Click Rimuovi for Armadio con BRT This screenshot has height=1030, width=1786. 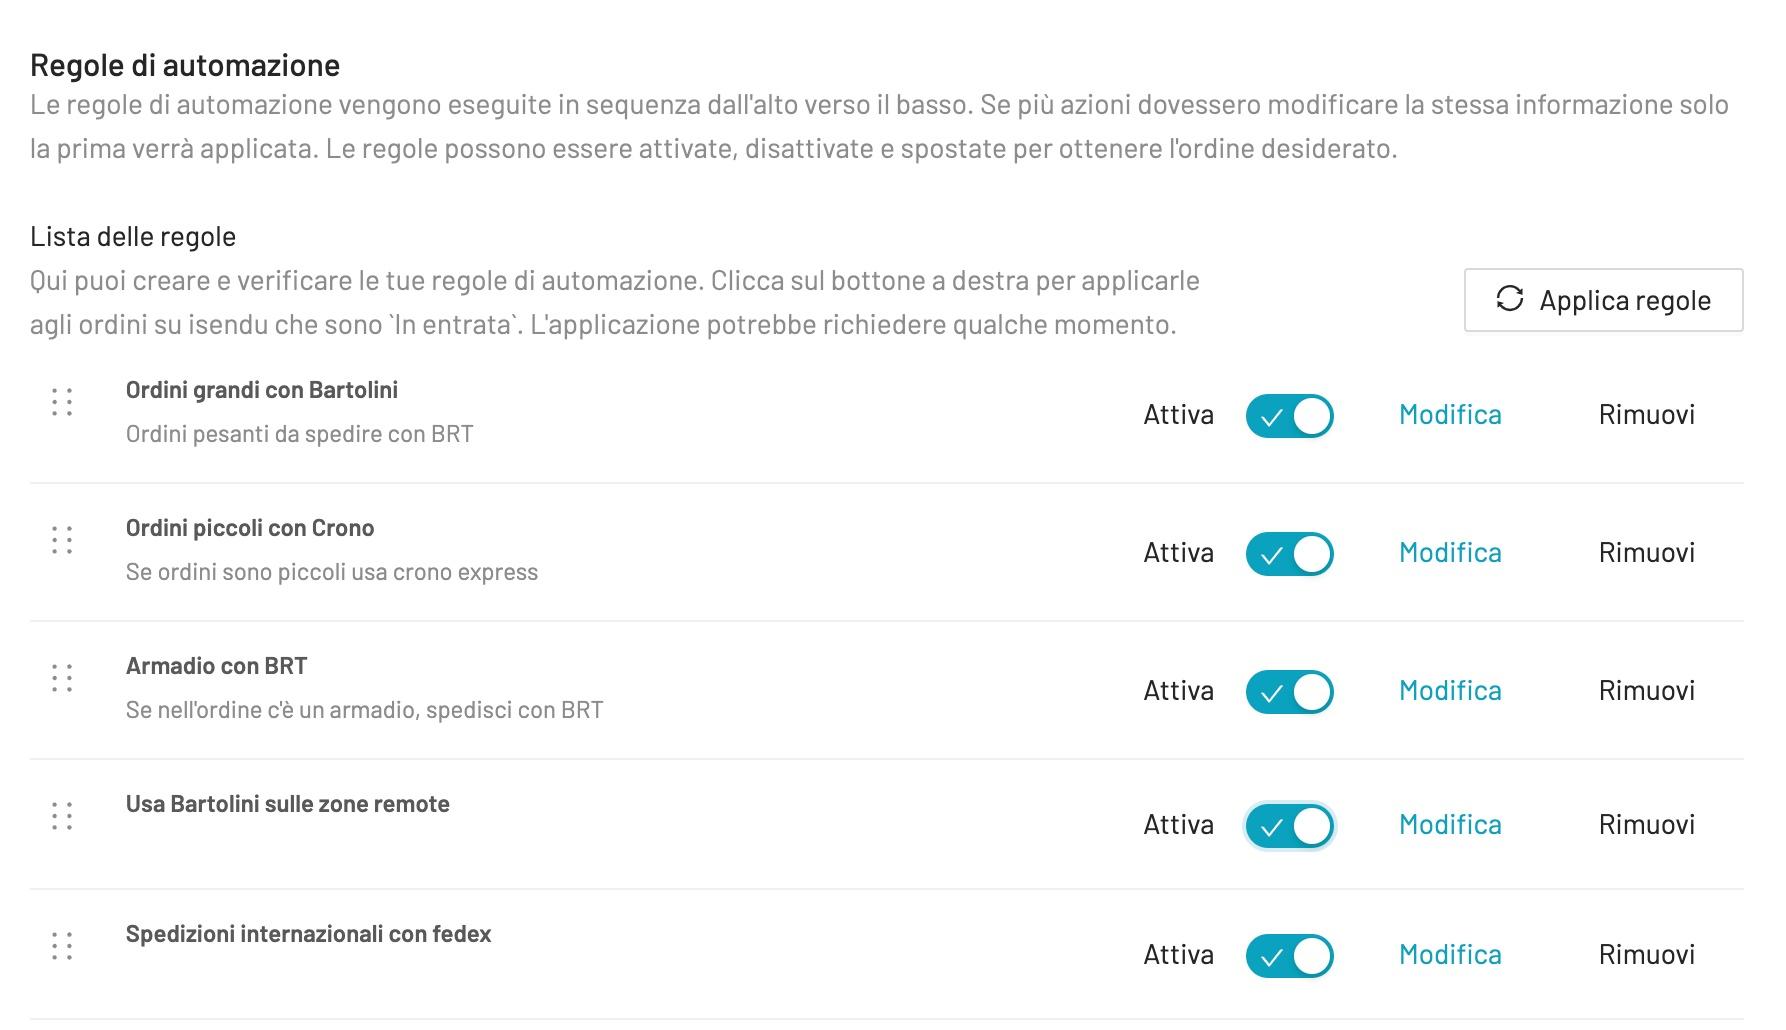pos(1646,691)
